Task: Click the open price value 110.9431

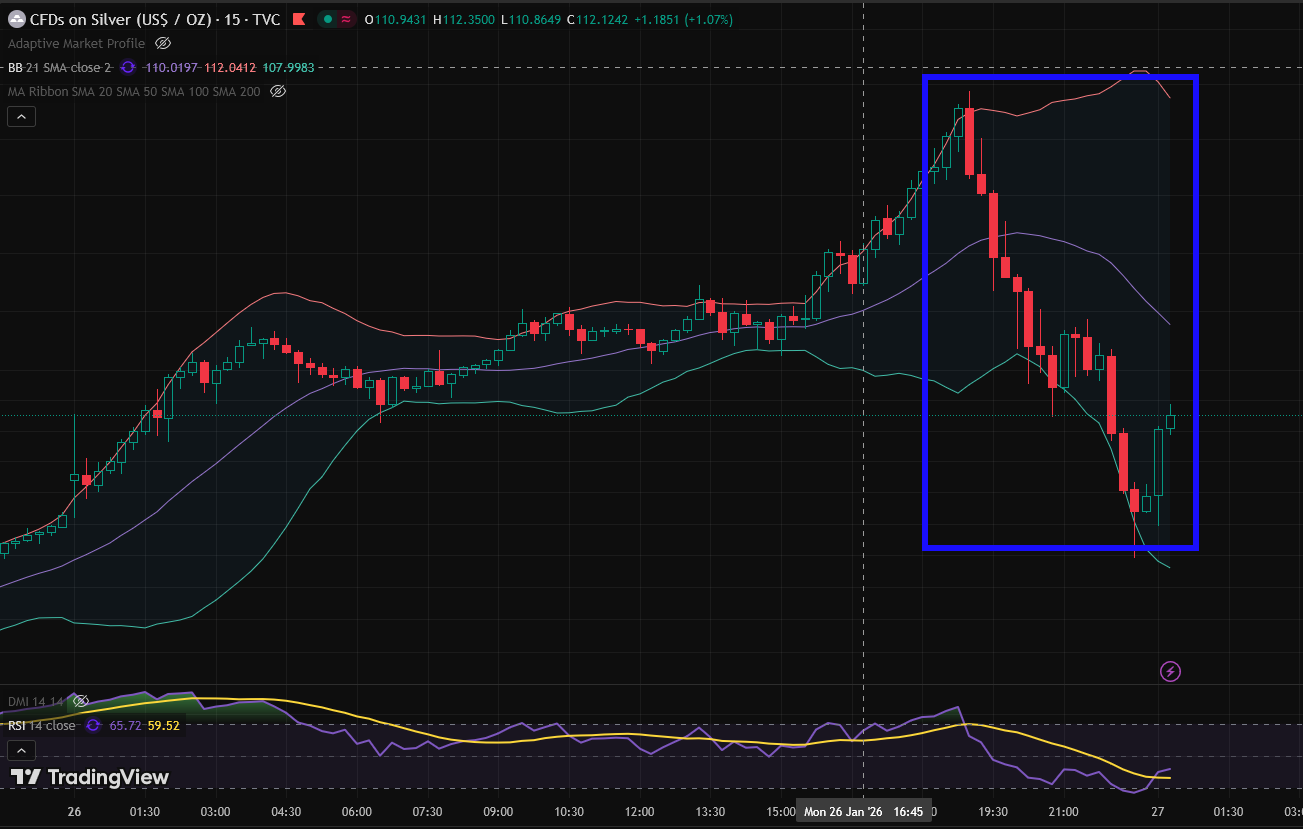Action: [402, 19]
